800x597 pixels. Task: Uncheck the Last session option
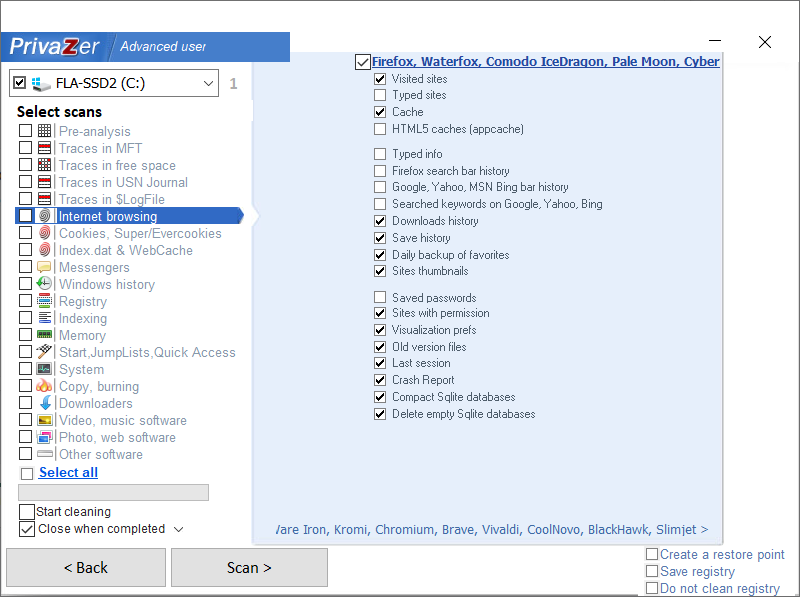pos(380,363)
